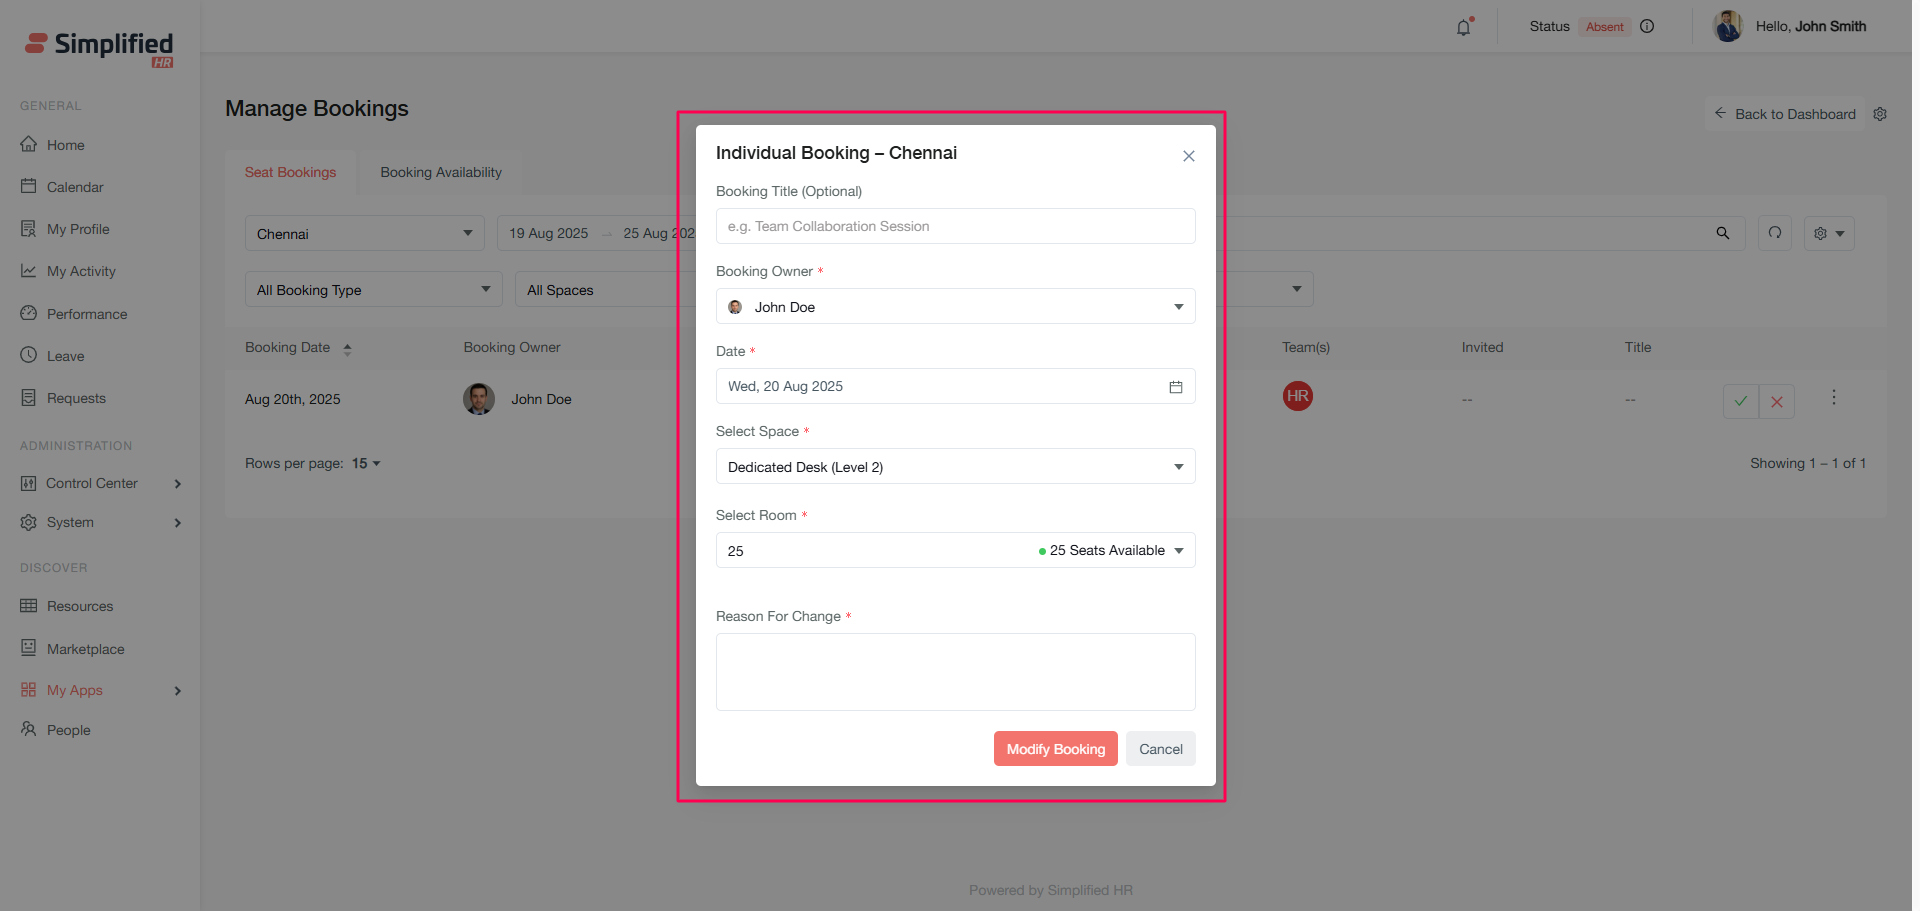Open Calendar from sidebar menu
The width and height of the screenshot is (1920, 911).
click(74, 187)
